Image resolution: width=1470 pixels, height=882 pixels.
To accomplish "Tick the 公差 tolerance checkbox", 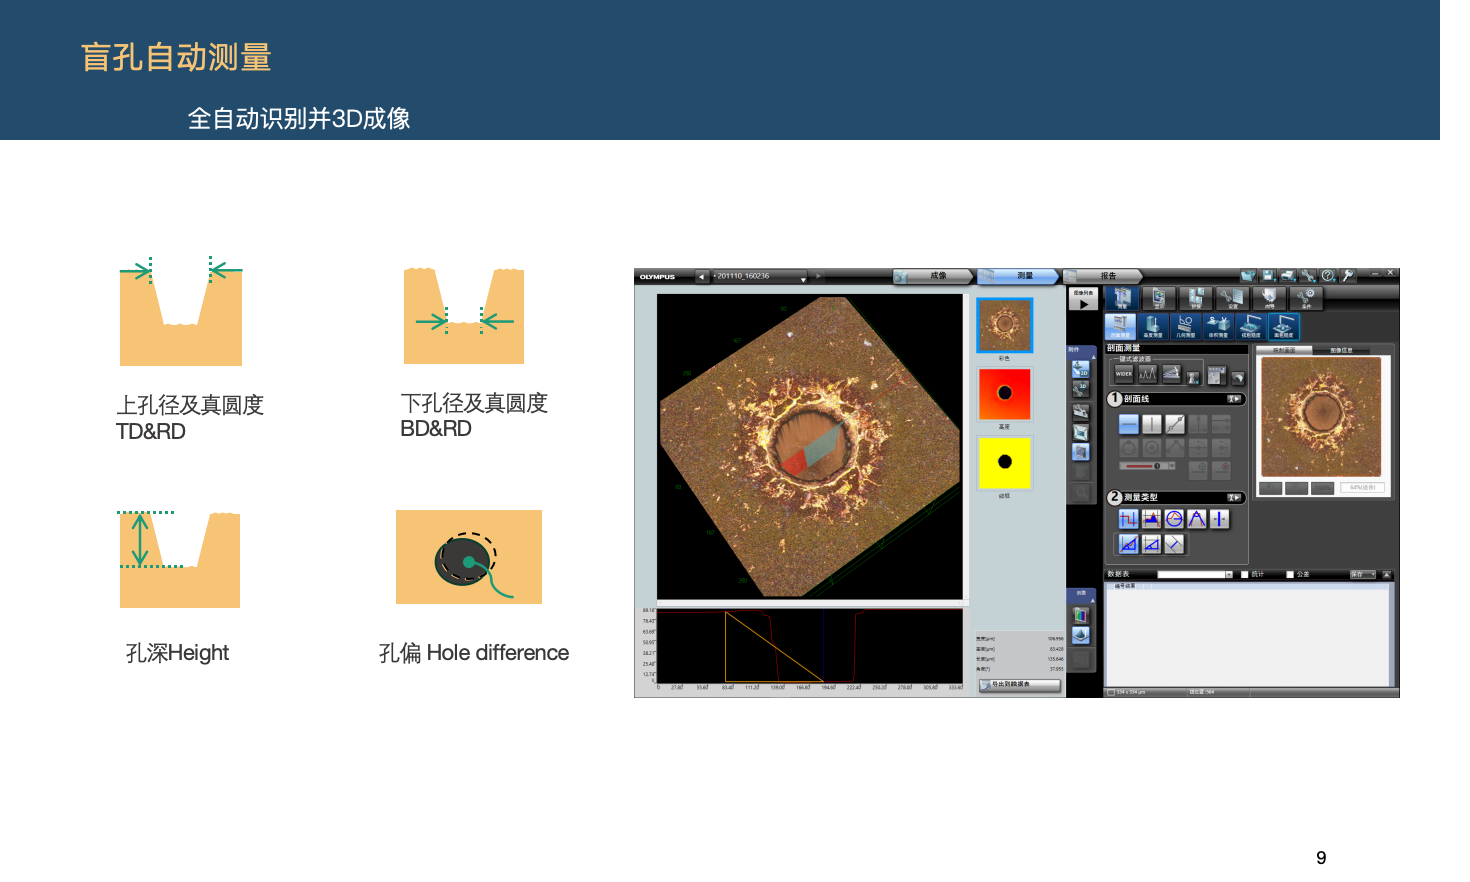I will coord(1290,574).
